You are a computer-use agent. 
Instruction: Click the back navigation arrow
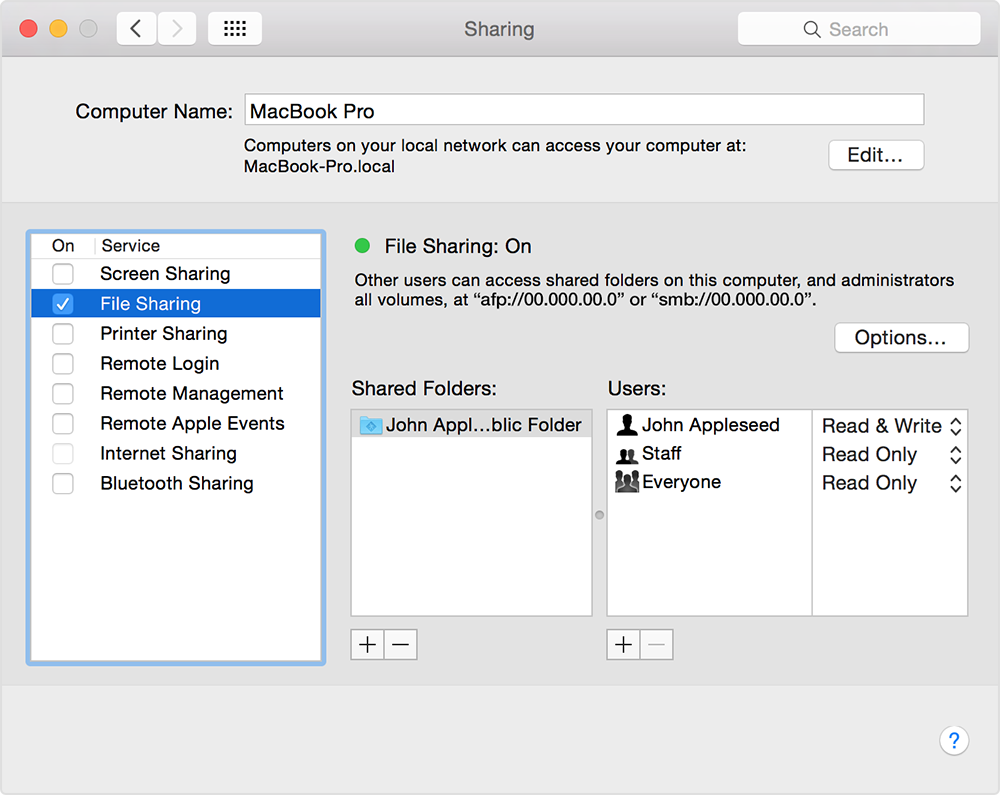[x=136, y=28]
